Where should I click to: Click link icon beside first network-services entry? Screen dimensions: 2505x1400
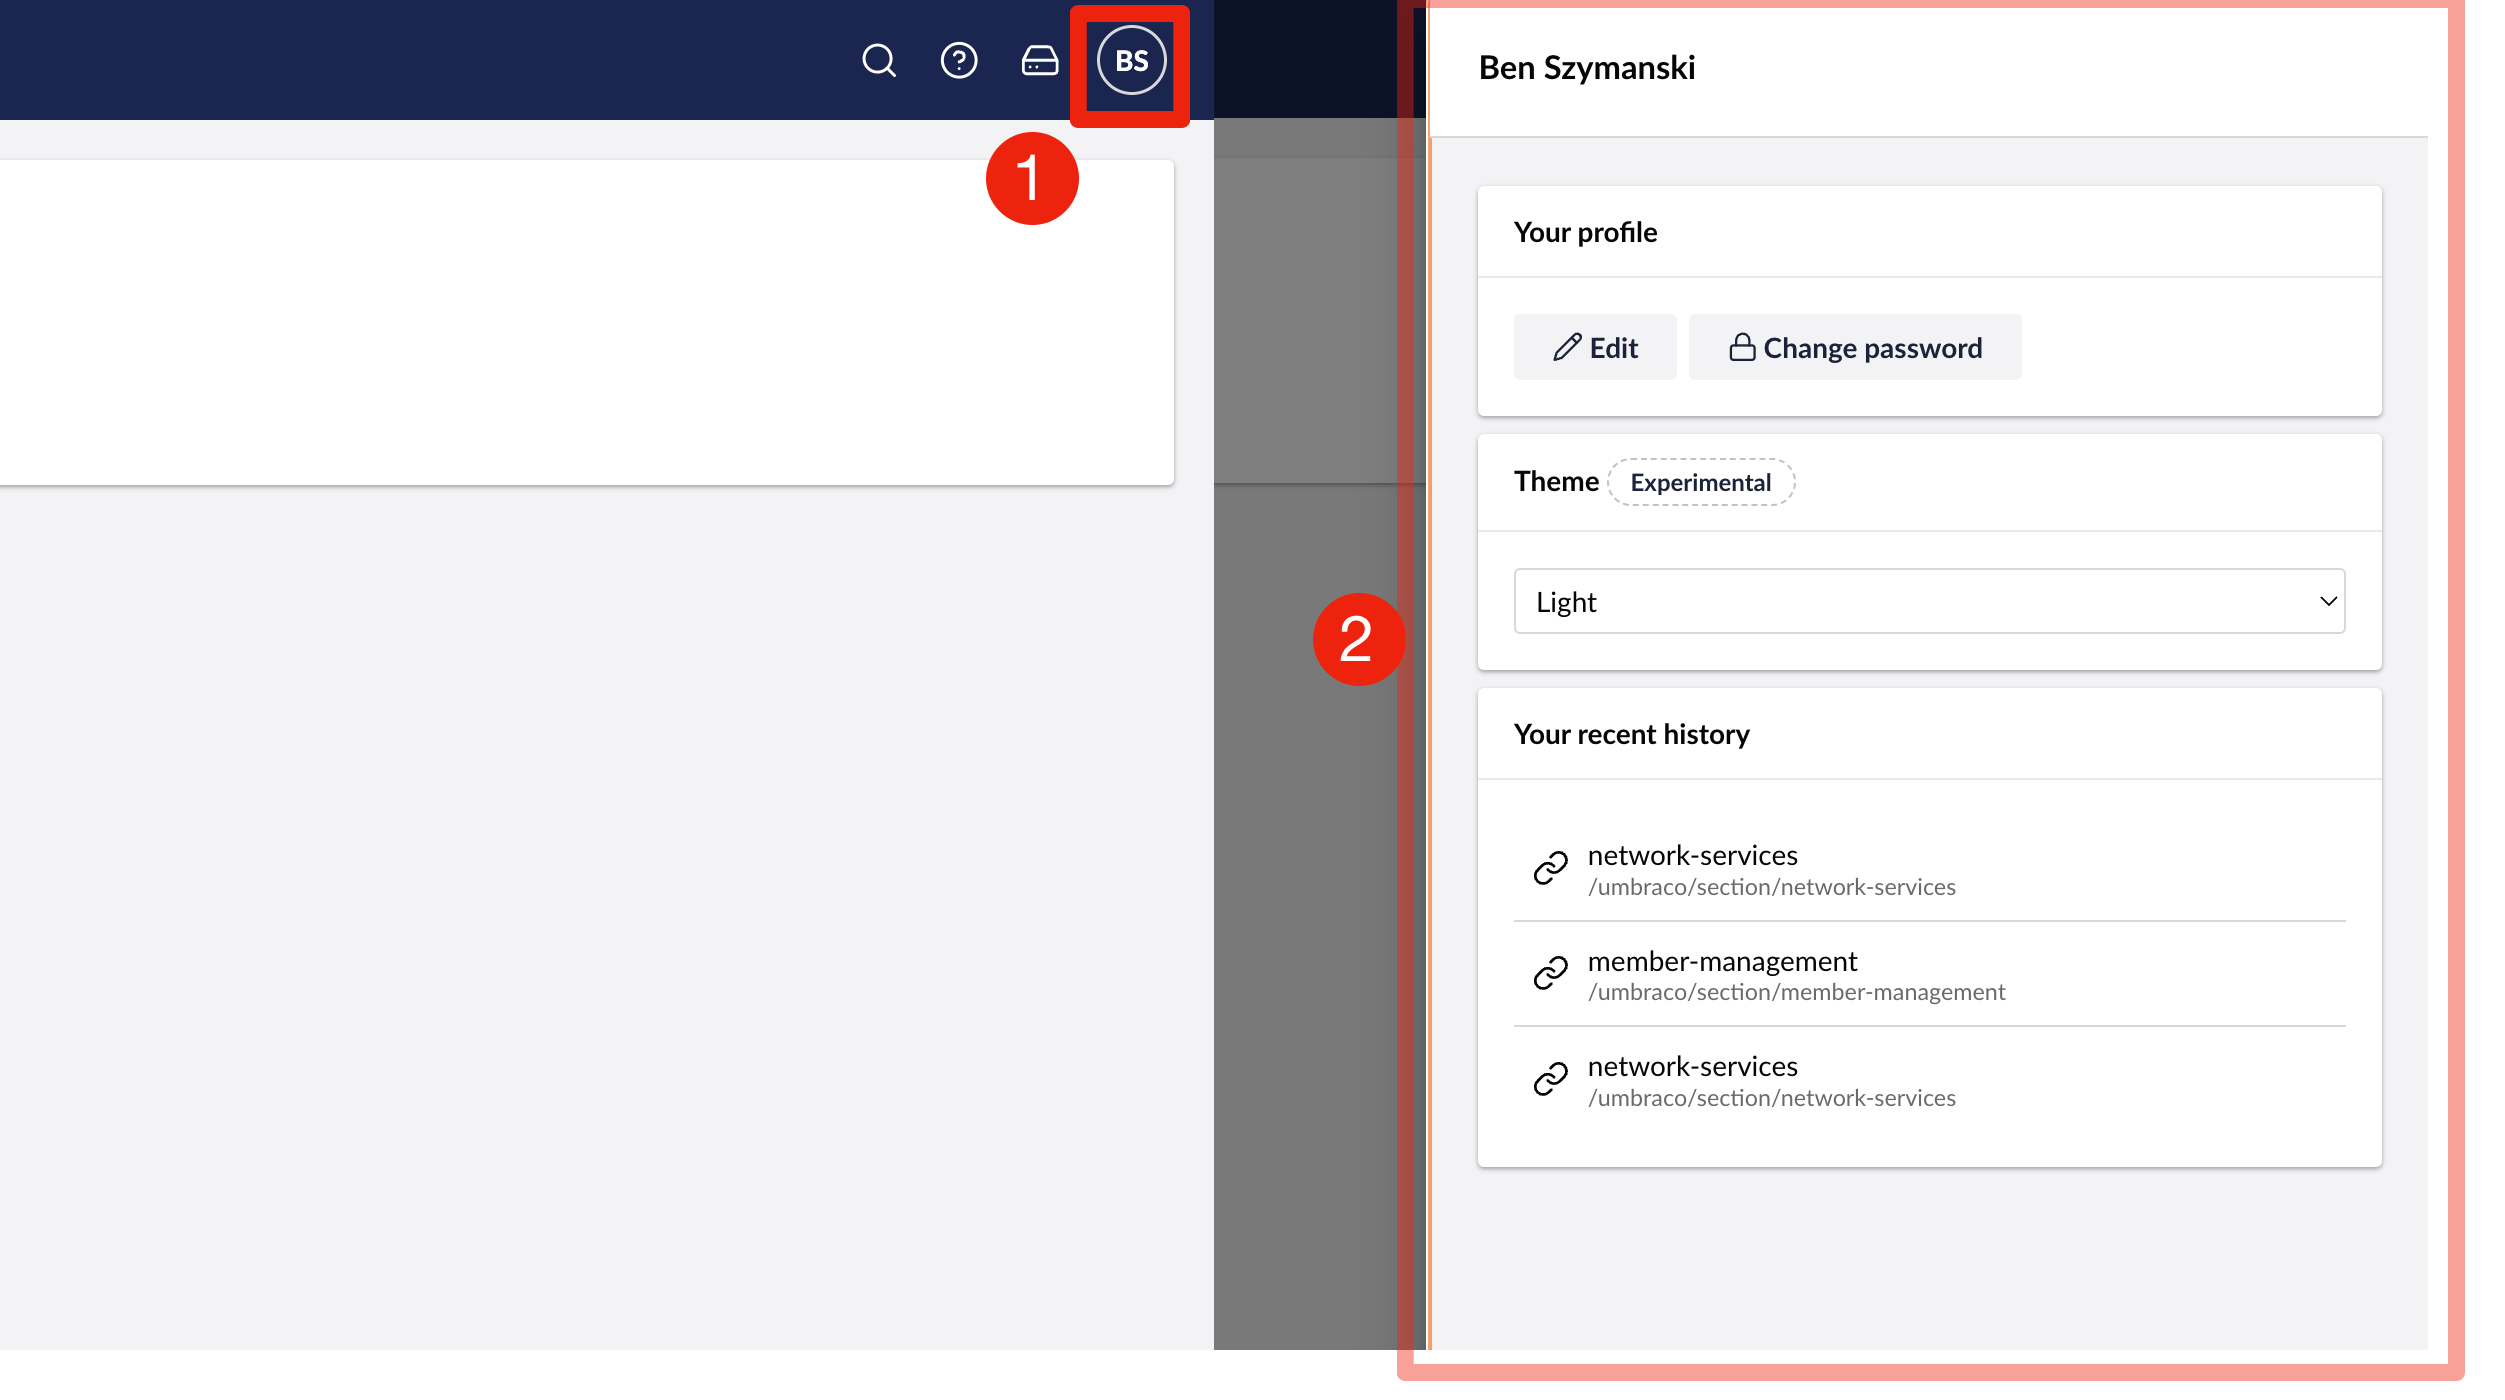pos(1550,868)
